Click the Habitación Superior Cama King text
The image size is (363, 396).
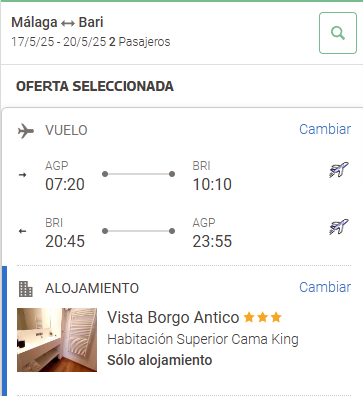pos(203,339)
